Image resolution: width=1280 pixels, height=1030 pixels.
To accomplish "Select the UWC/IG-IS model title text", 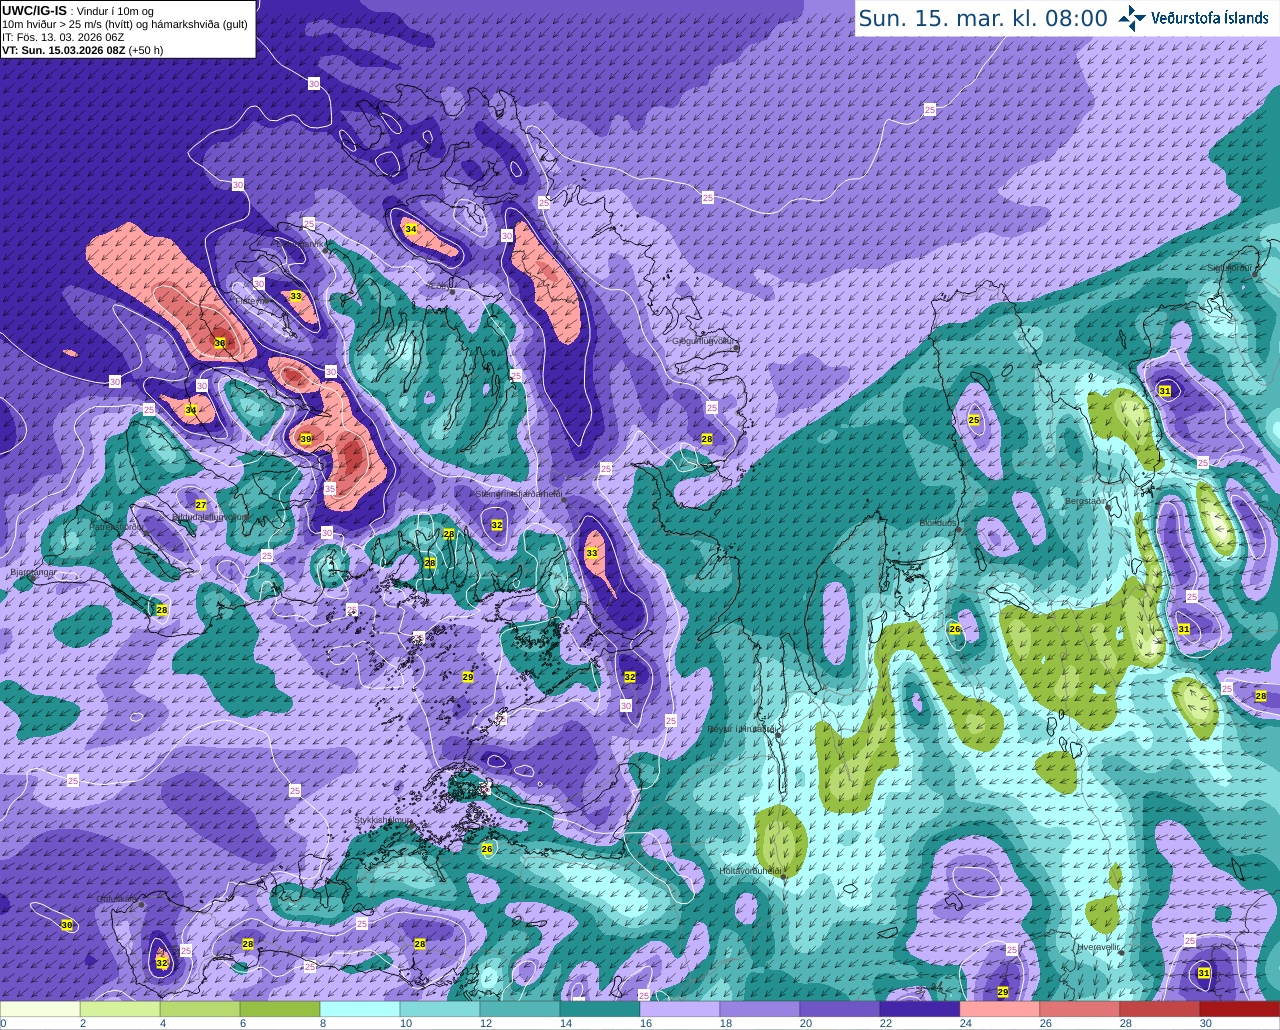I will coord(35,11).
